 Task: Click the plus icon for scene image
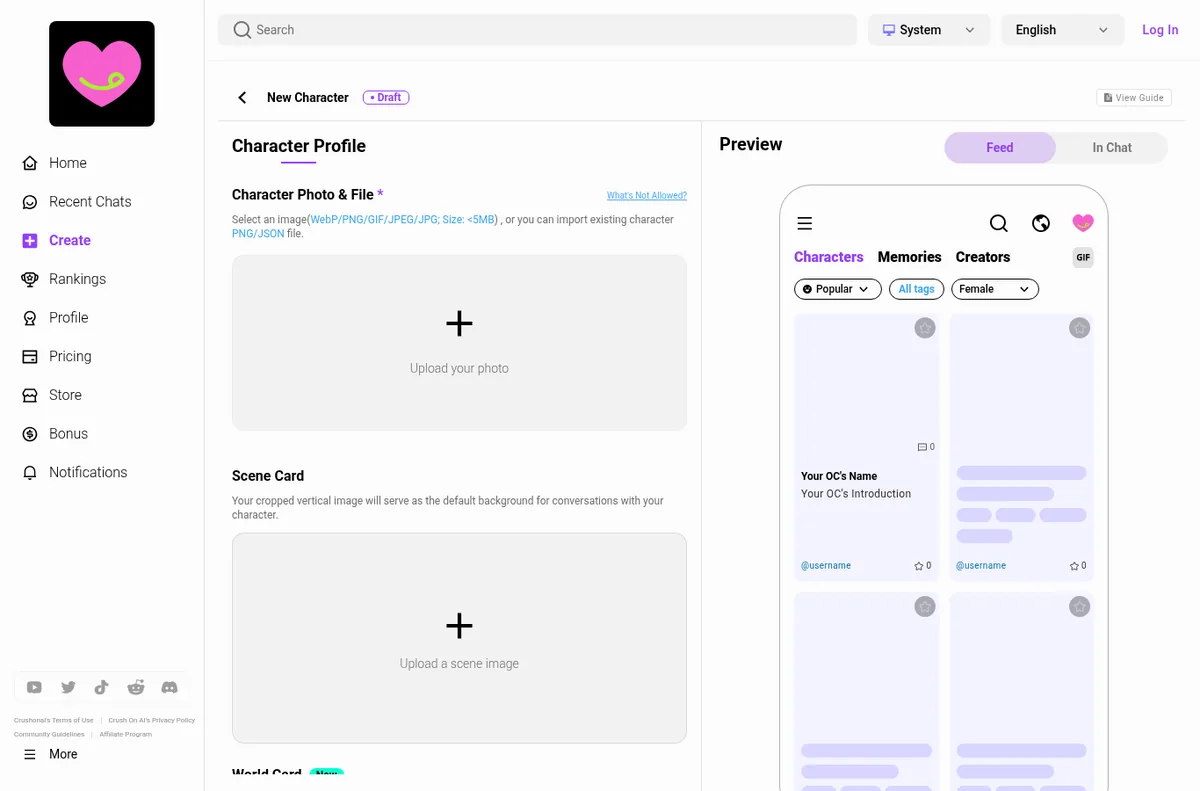pos(459,626)
